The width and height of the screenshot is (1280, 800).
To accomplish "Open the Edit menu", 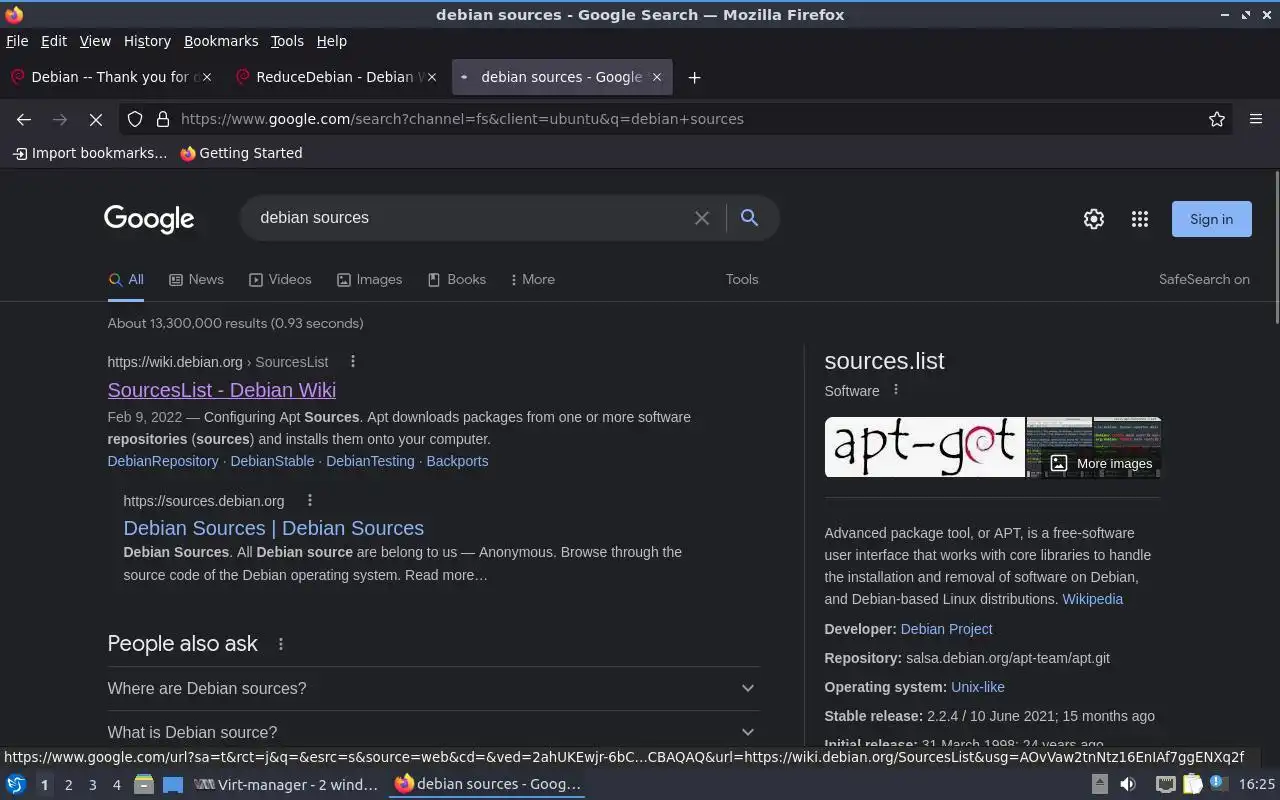I will pyautogui.click(x=54, y=41).
